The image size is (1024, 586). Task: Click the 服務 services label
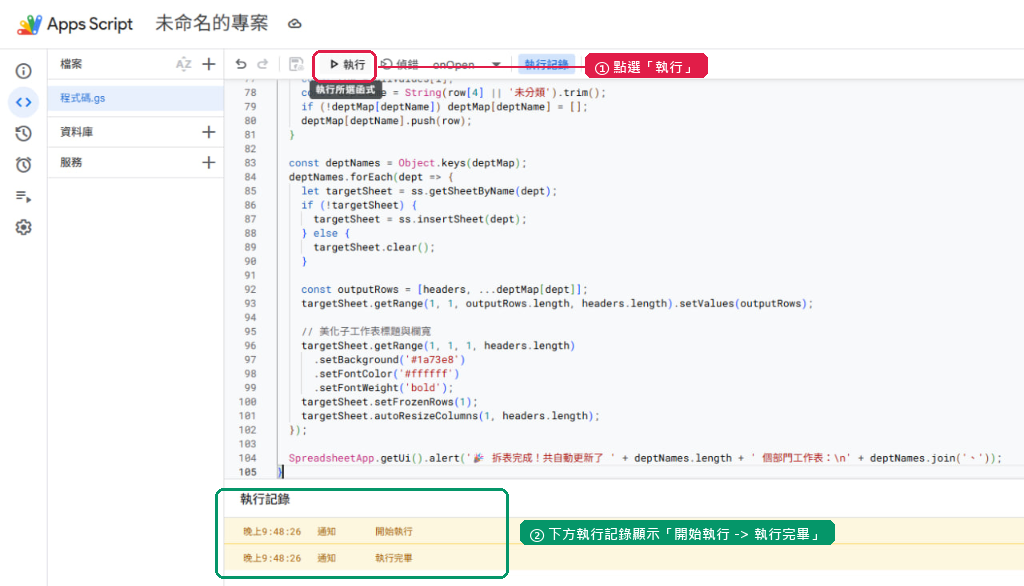click(71, 162)
